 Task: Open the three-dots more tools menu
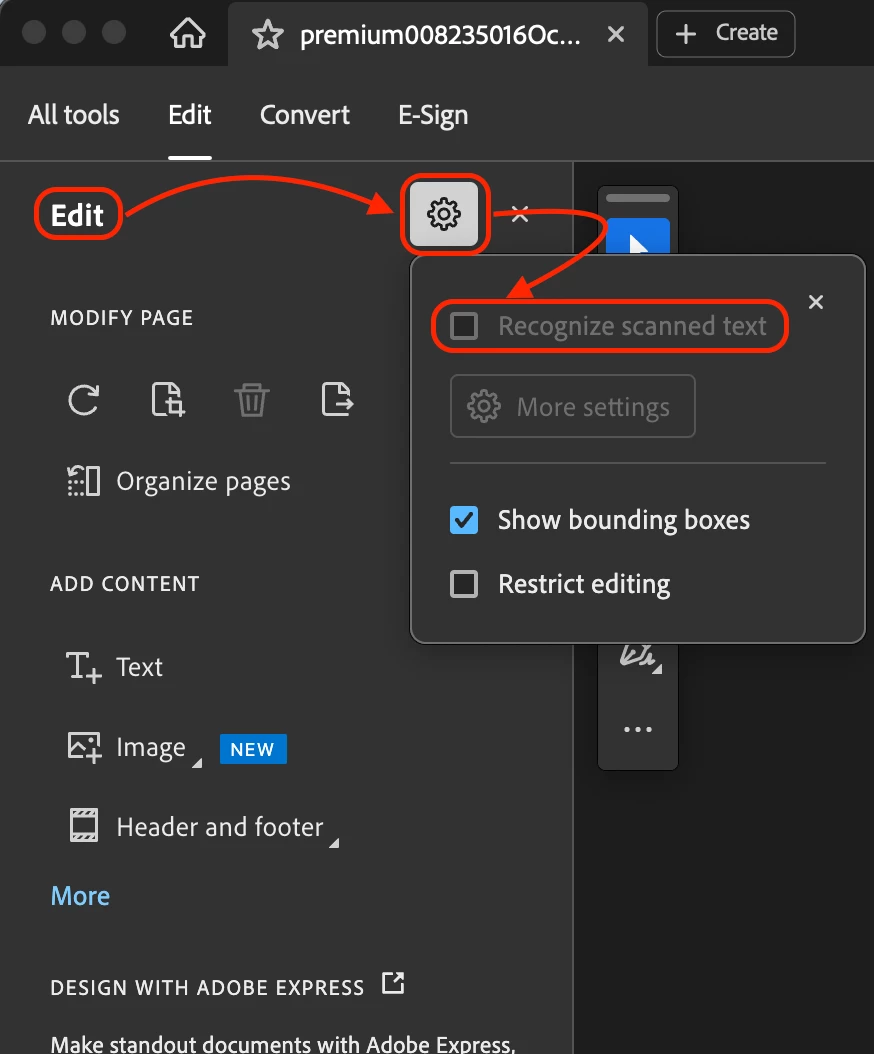click(637, 729)
